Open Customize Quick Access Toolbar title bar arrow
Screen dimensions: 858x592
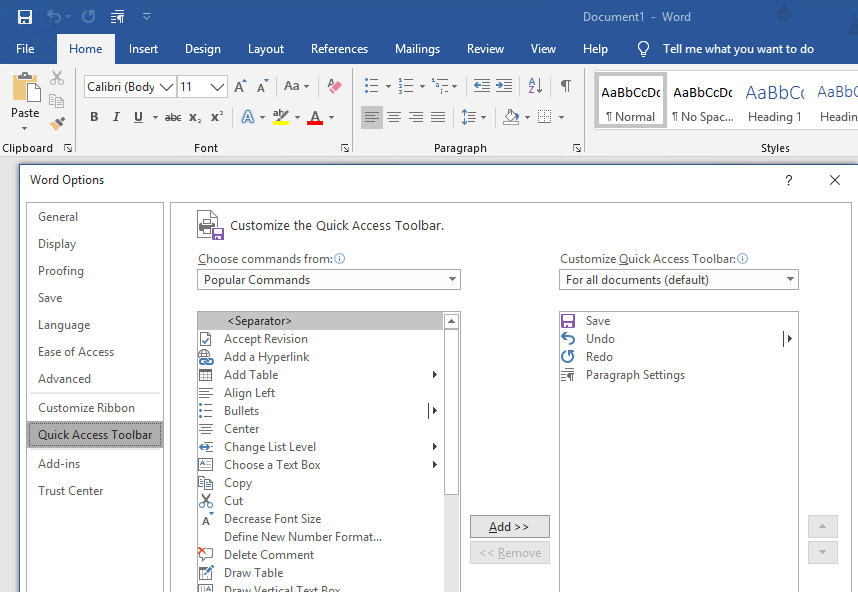146,16
